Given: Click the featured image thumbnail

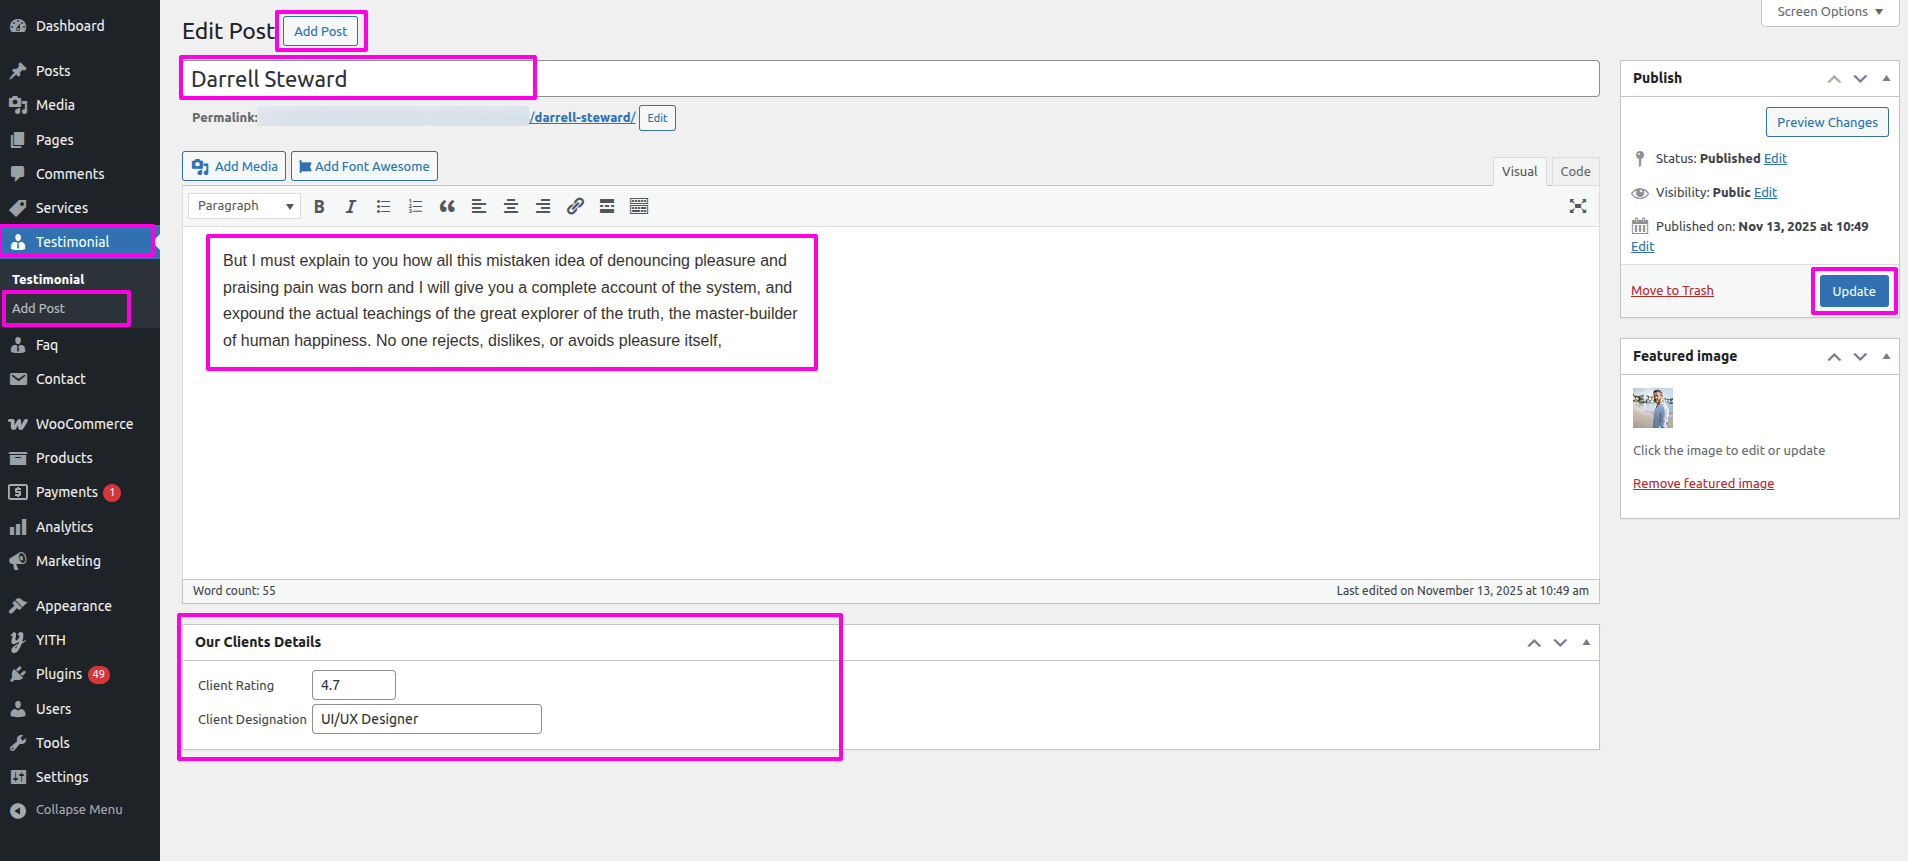Looking at the screenshot, I should point(1652,408).
